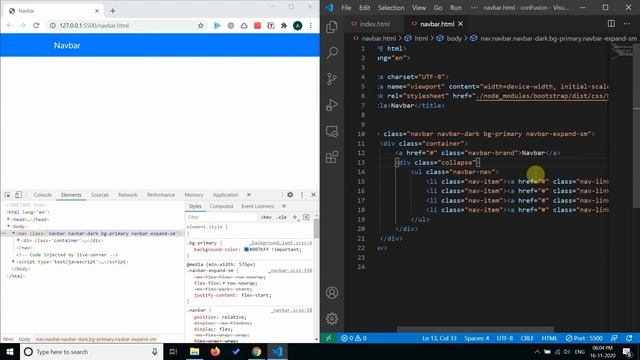Click the editor horizontal scrollbar

tap(475, 329)
